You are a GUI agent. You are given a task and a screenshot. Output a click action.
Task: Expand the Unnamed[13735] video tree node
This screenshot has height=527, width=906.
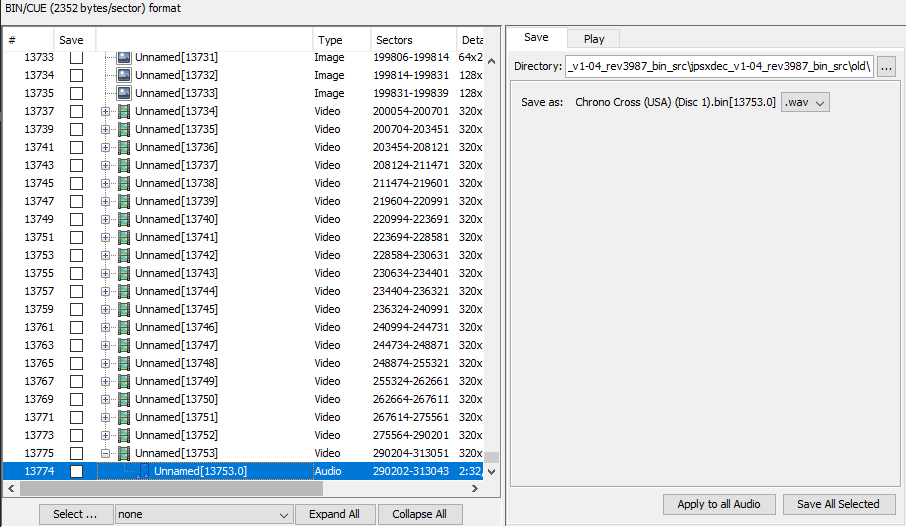click(x=106, y=129)
